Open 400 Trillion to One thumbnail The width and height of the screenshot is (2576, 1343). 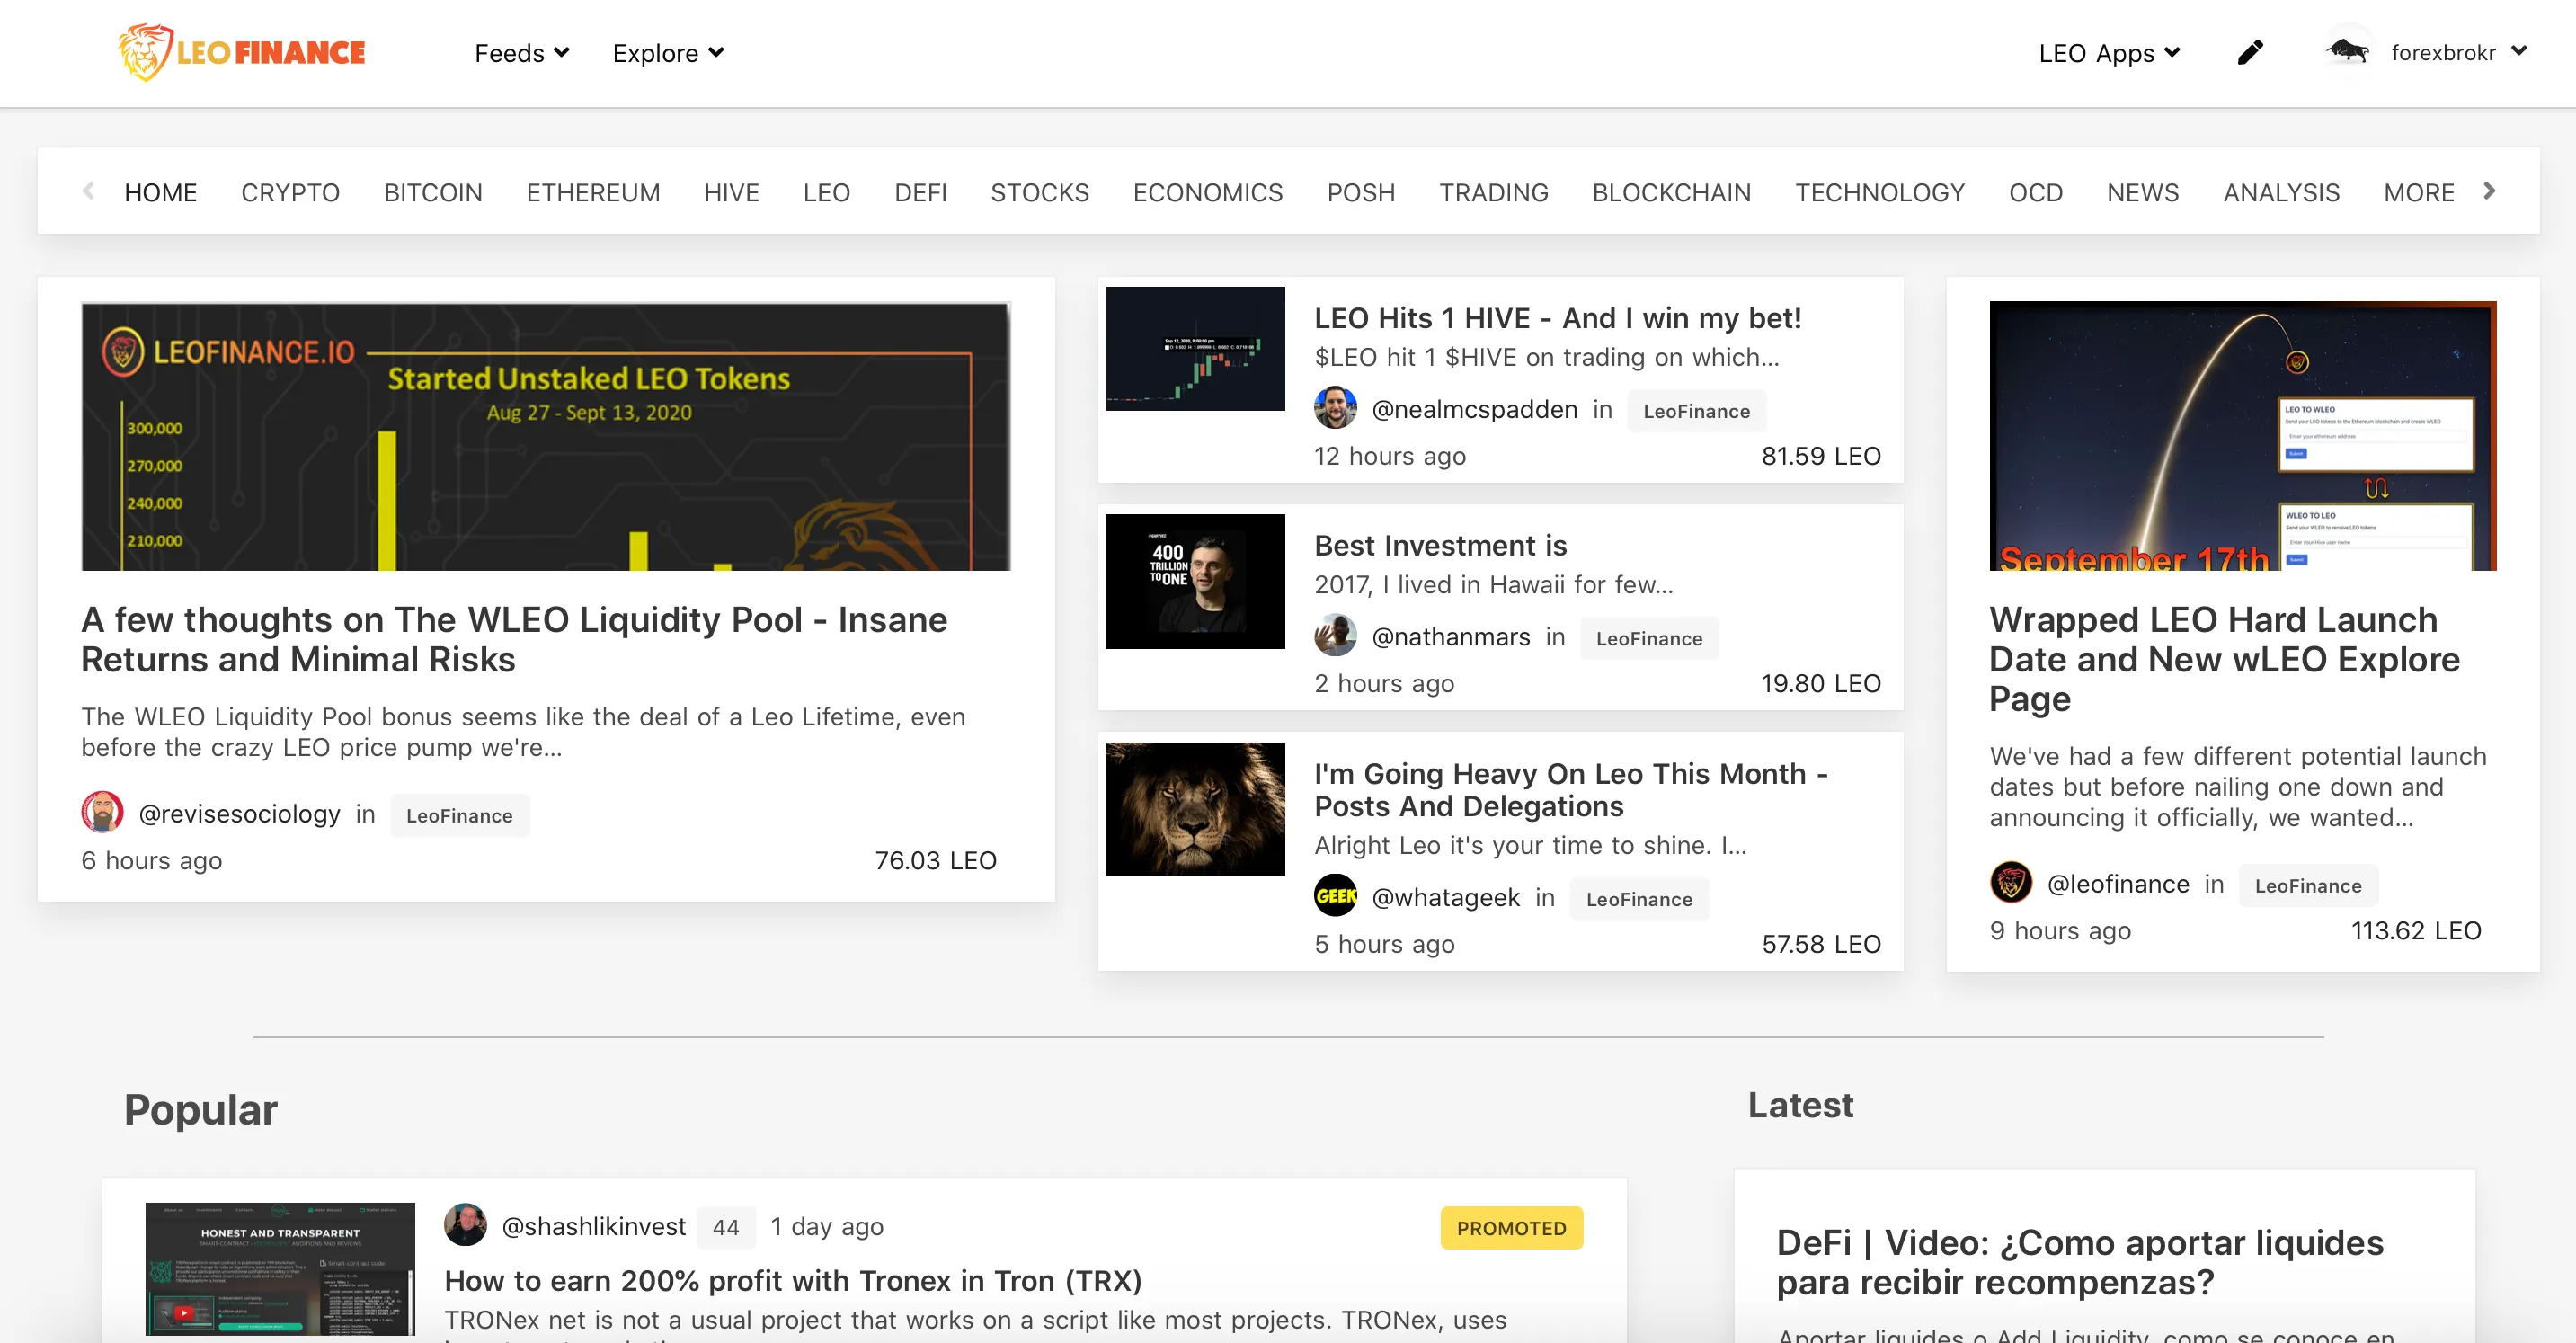click(1194, 581)
